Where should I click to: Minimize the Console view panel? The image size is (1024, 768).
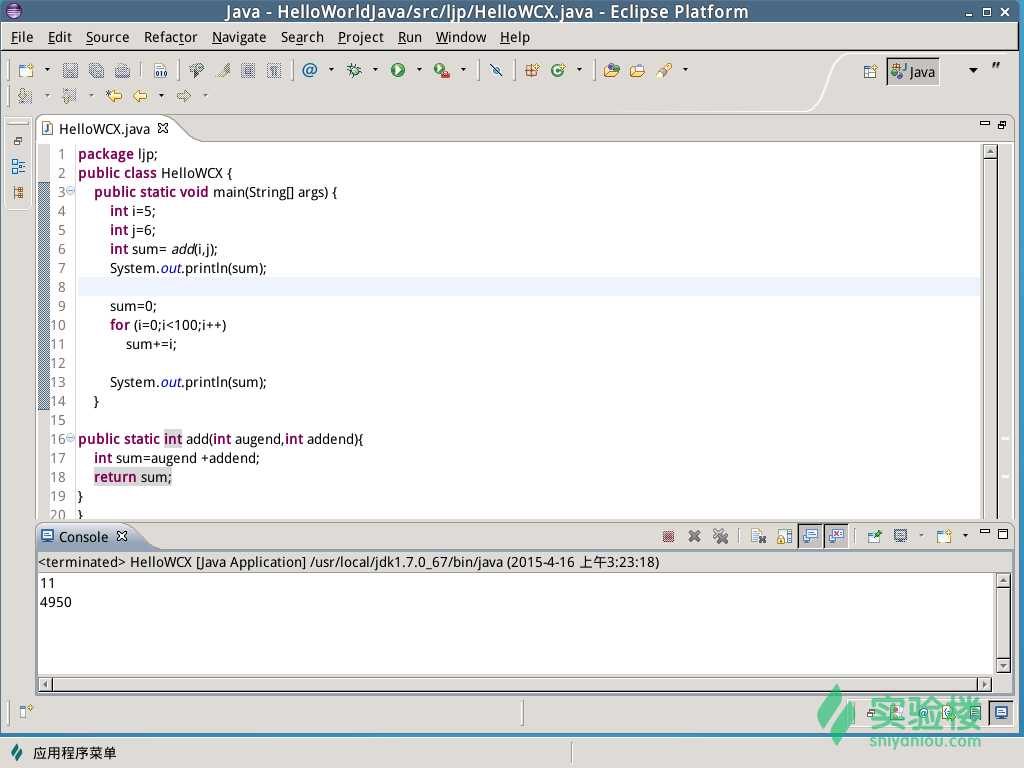click(985, 533)
